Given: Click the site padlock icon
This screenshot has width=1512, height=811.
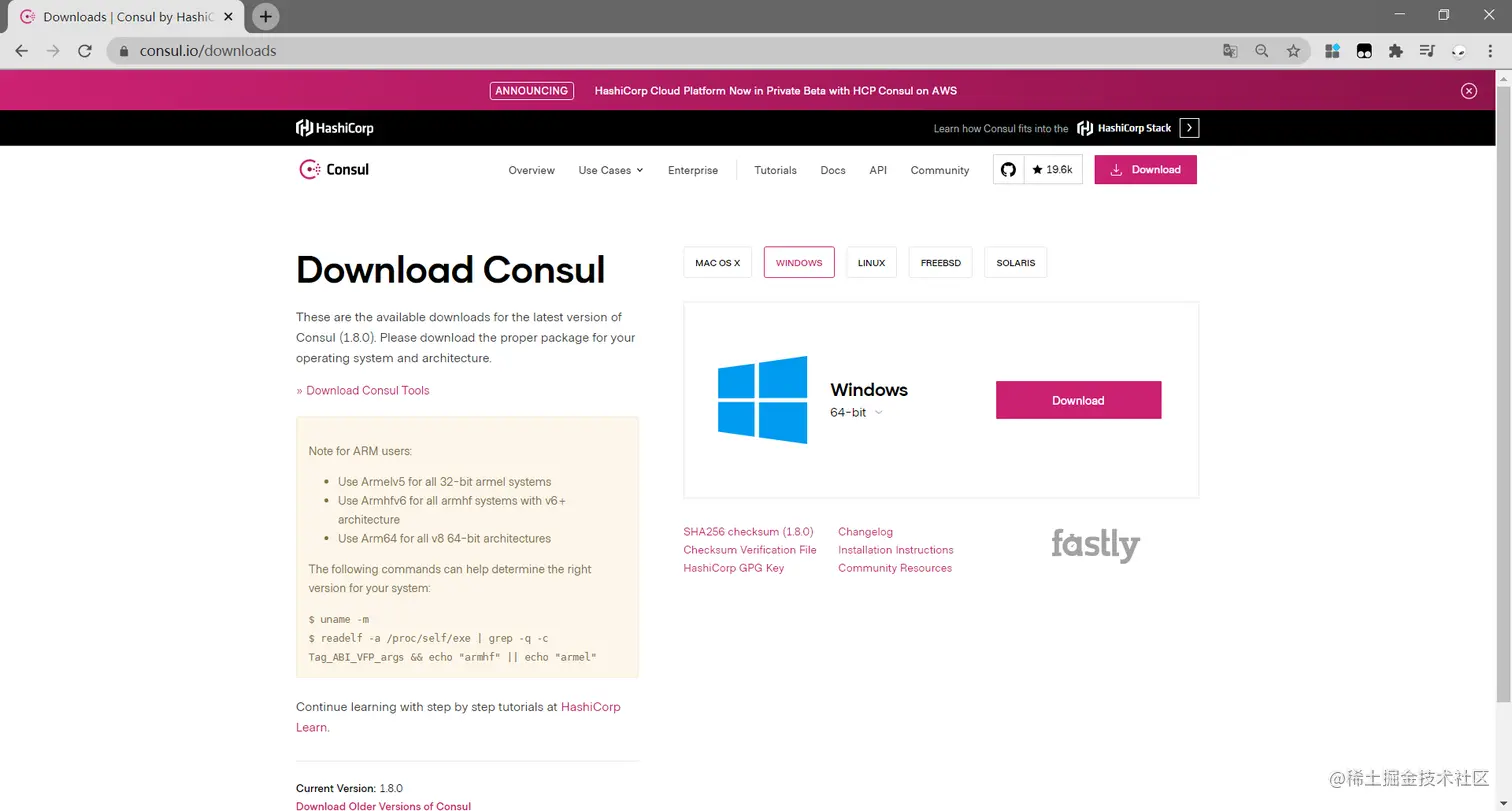Looking at the screenshot, I should tap(124, 51).
